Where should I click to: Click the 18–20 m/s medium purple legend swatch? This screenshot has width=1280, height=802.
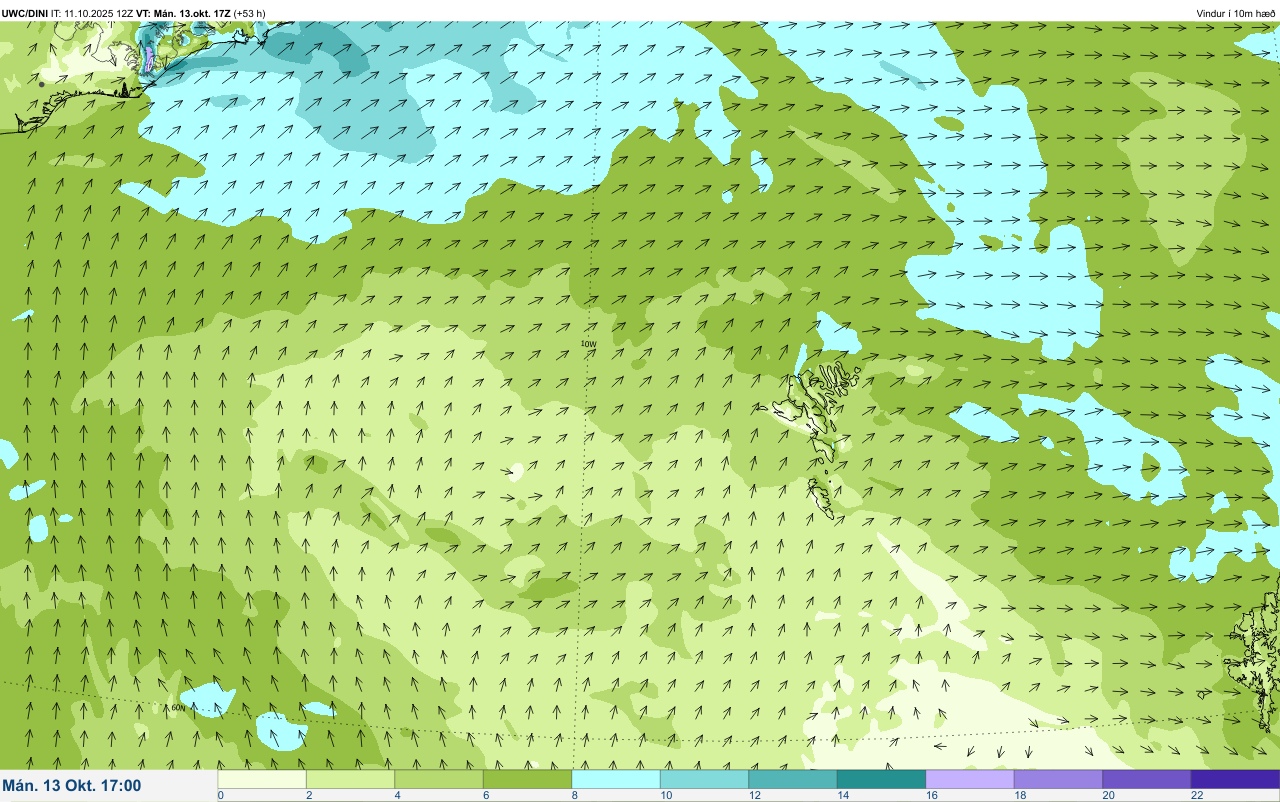pyautogui.click(x=1058, y=779)
